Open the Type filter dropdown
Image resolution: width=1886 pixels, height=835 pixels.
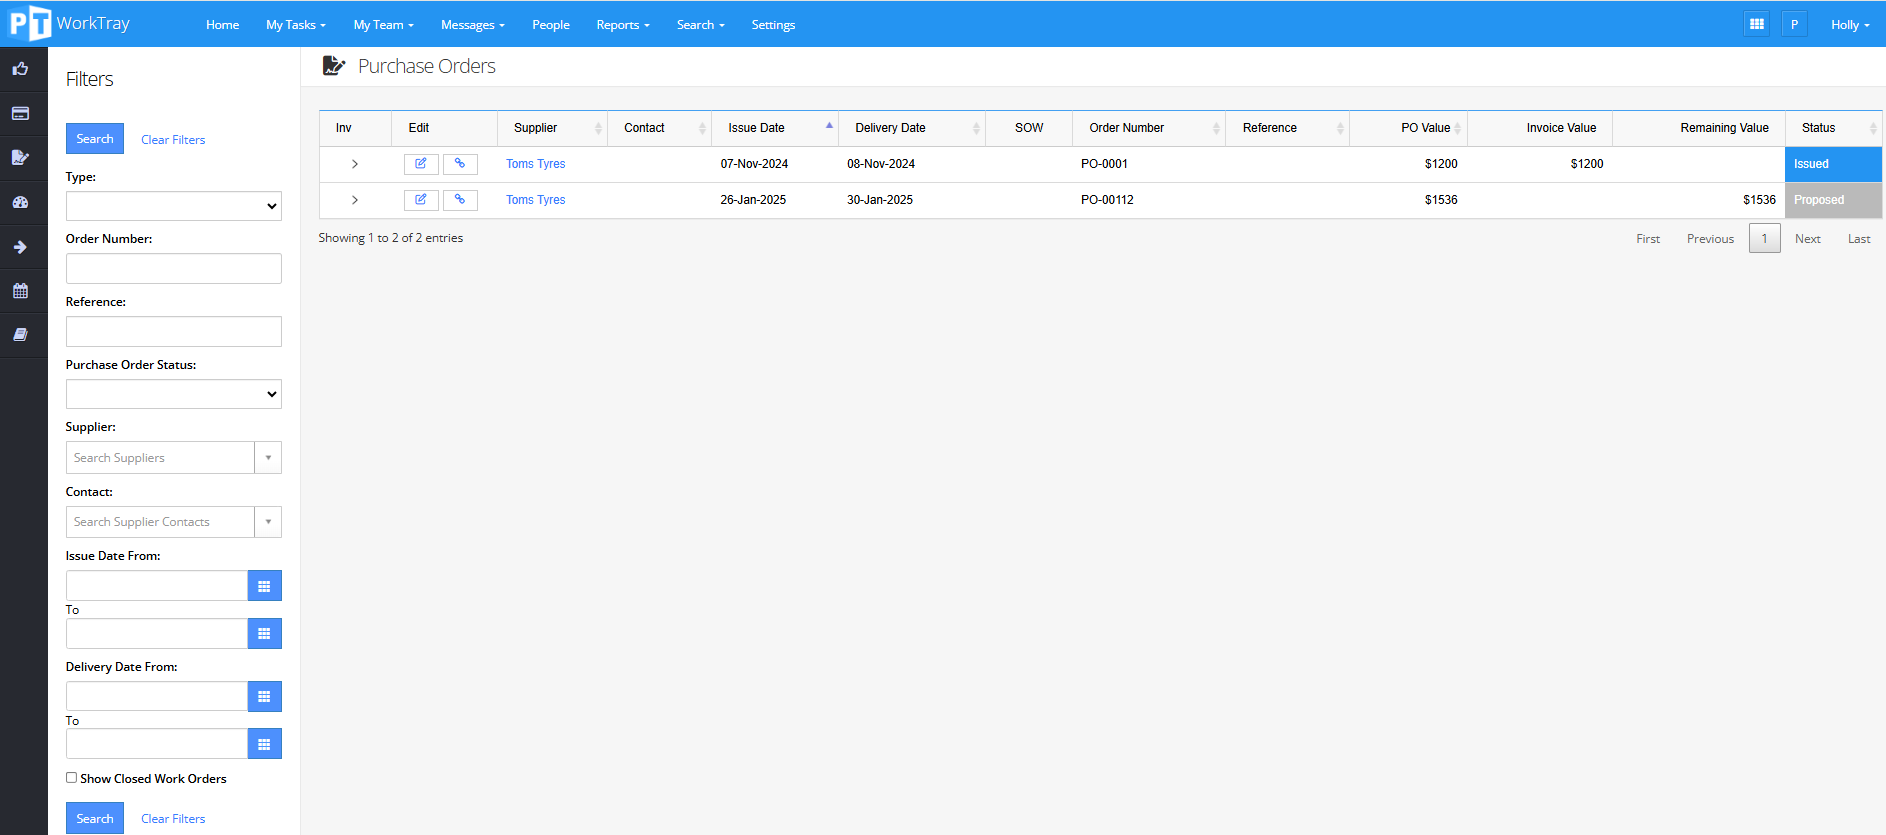click(173, 206)
